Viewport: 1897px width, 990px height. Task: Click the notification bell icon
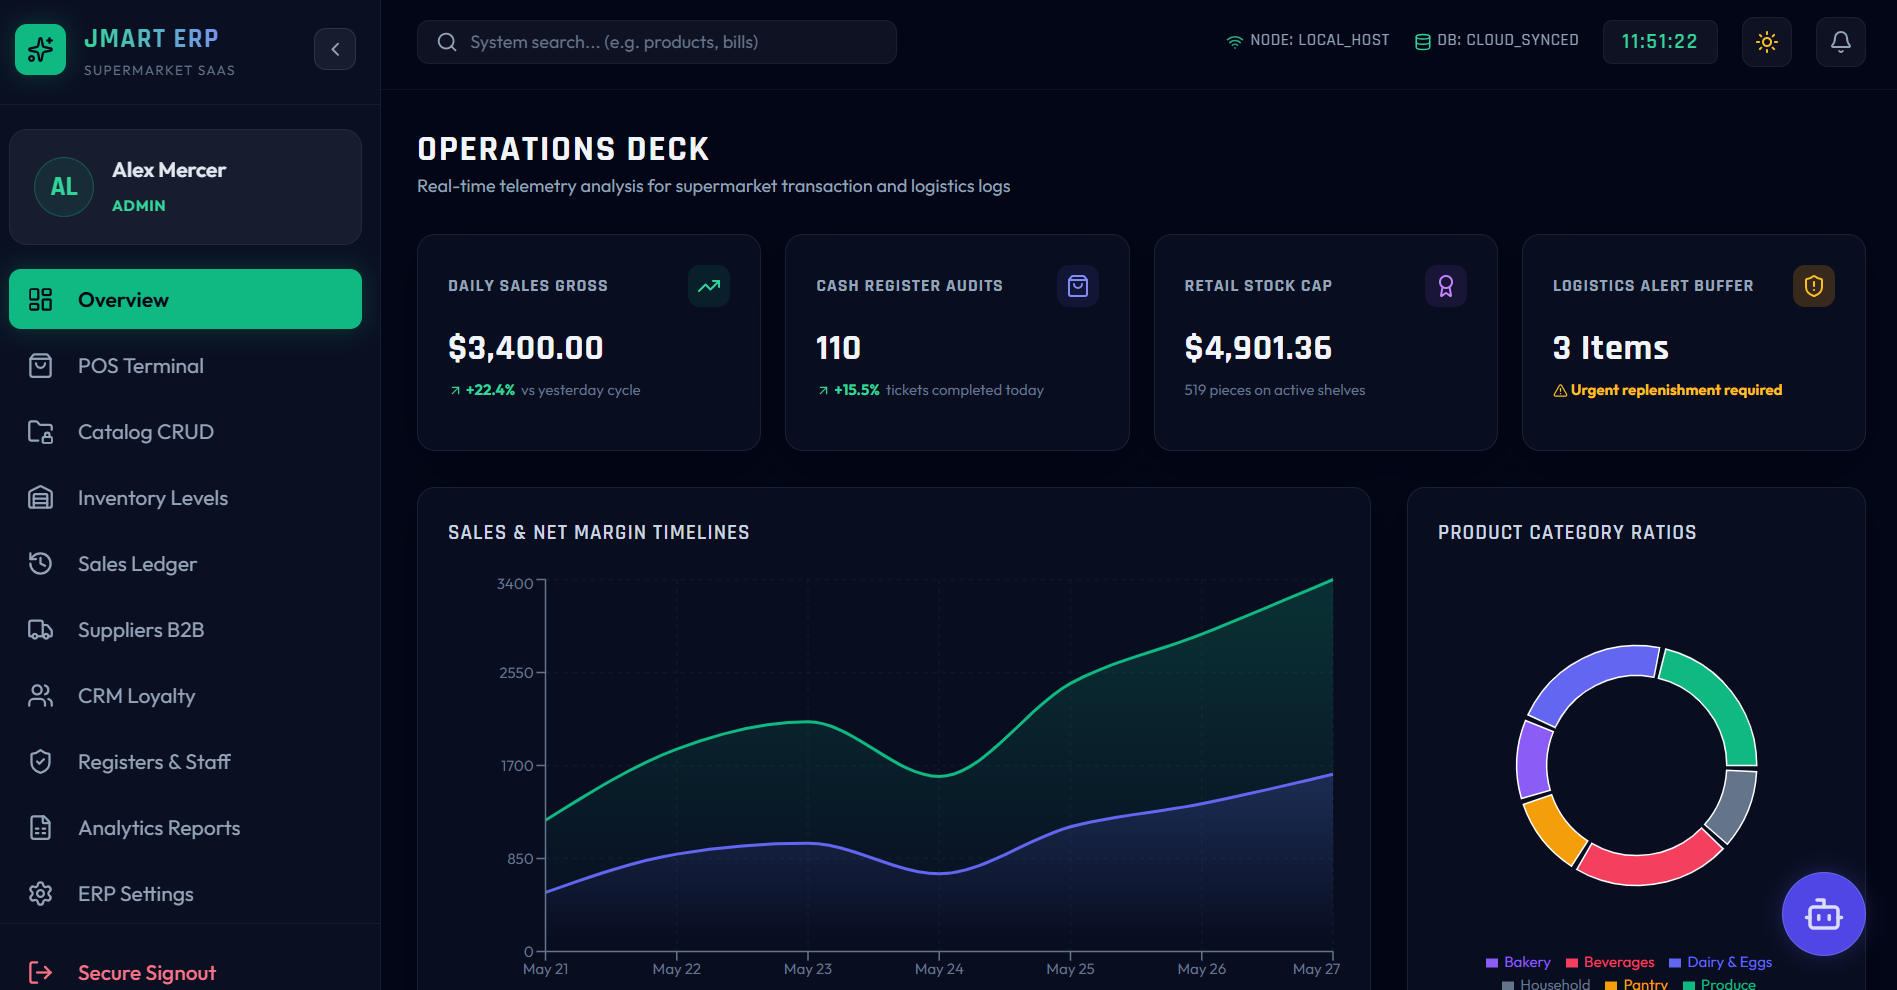click(1840, 42)
